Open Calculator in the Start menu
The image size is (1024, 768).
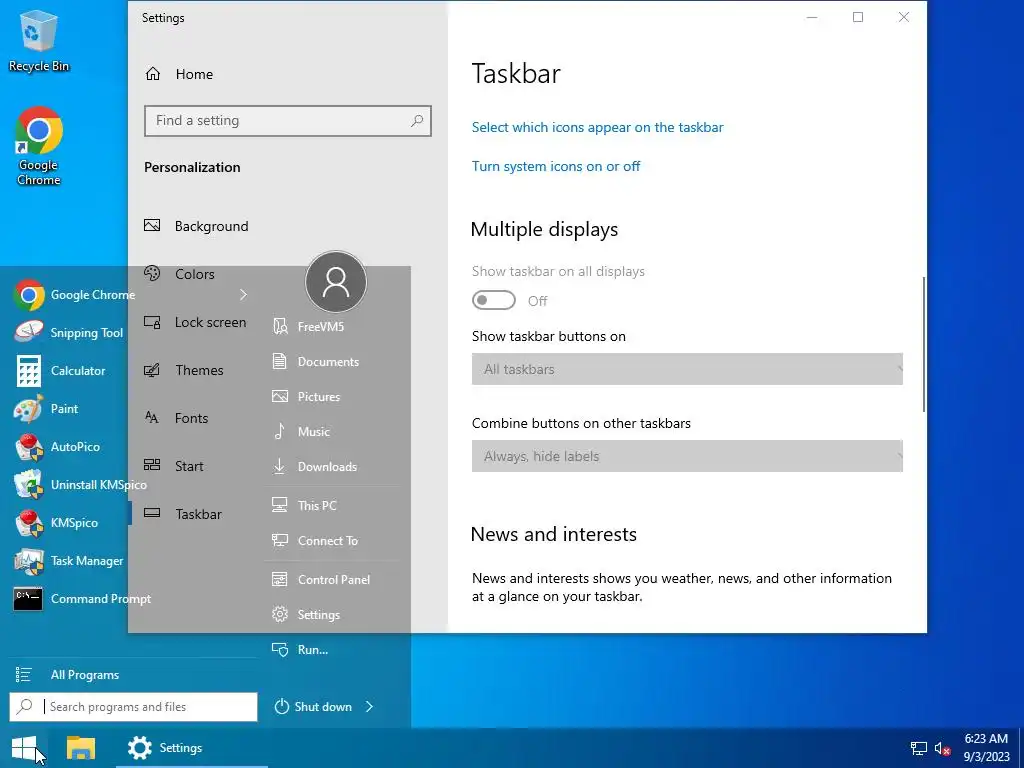click(x=59, y=370)
